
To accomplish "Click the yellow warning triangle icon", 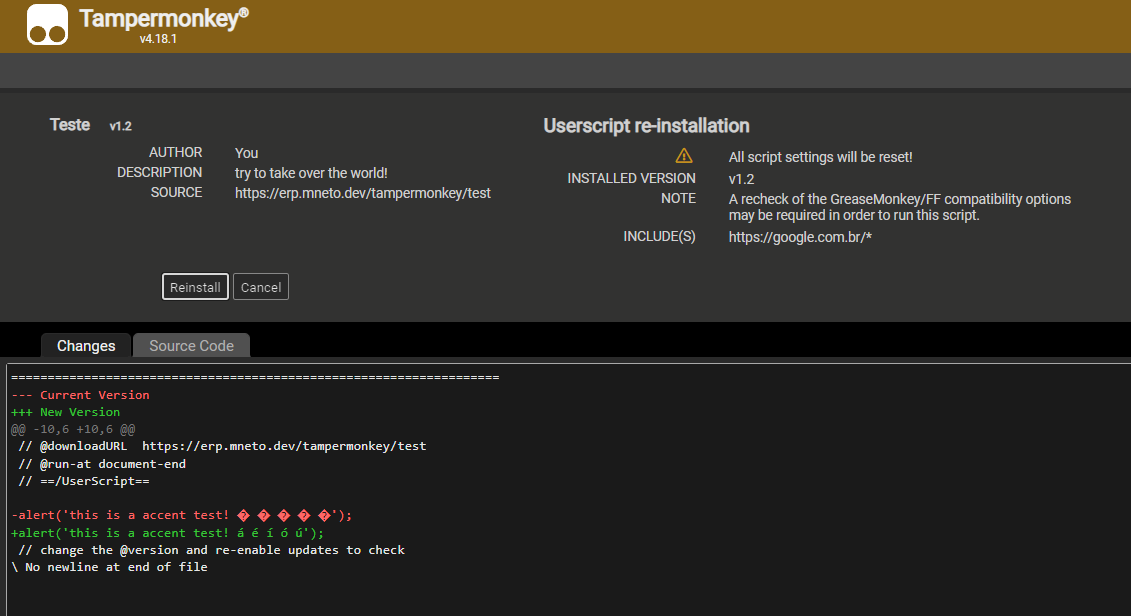I will pyautogui.click(x=684, y=155).
